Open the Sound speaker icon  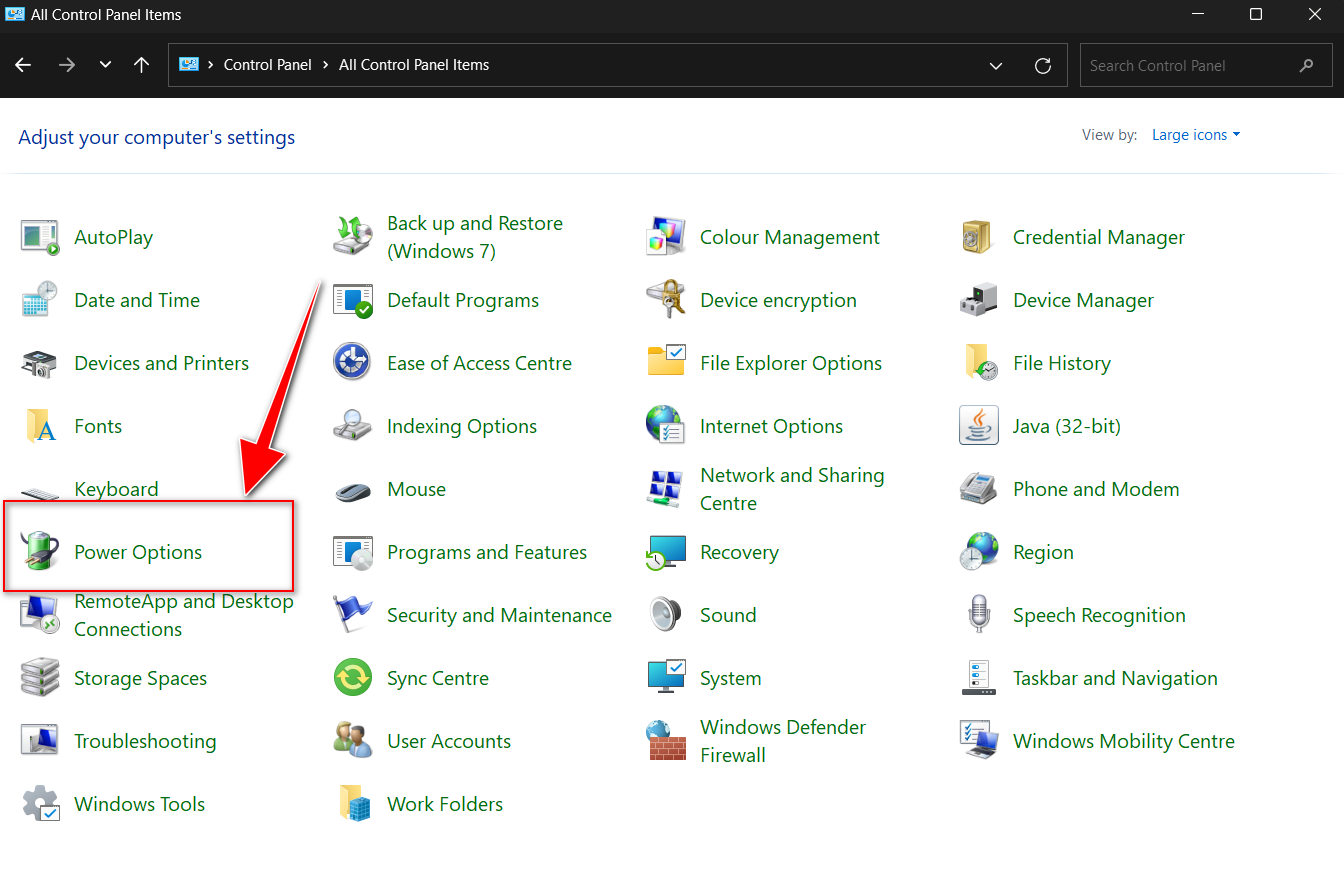666,616
